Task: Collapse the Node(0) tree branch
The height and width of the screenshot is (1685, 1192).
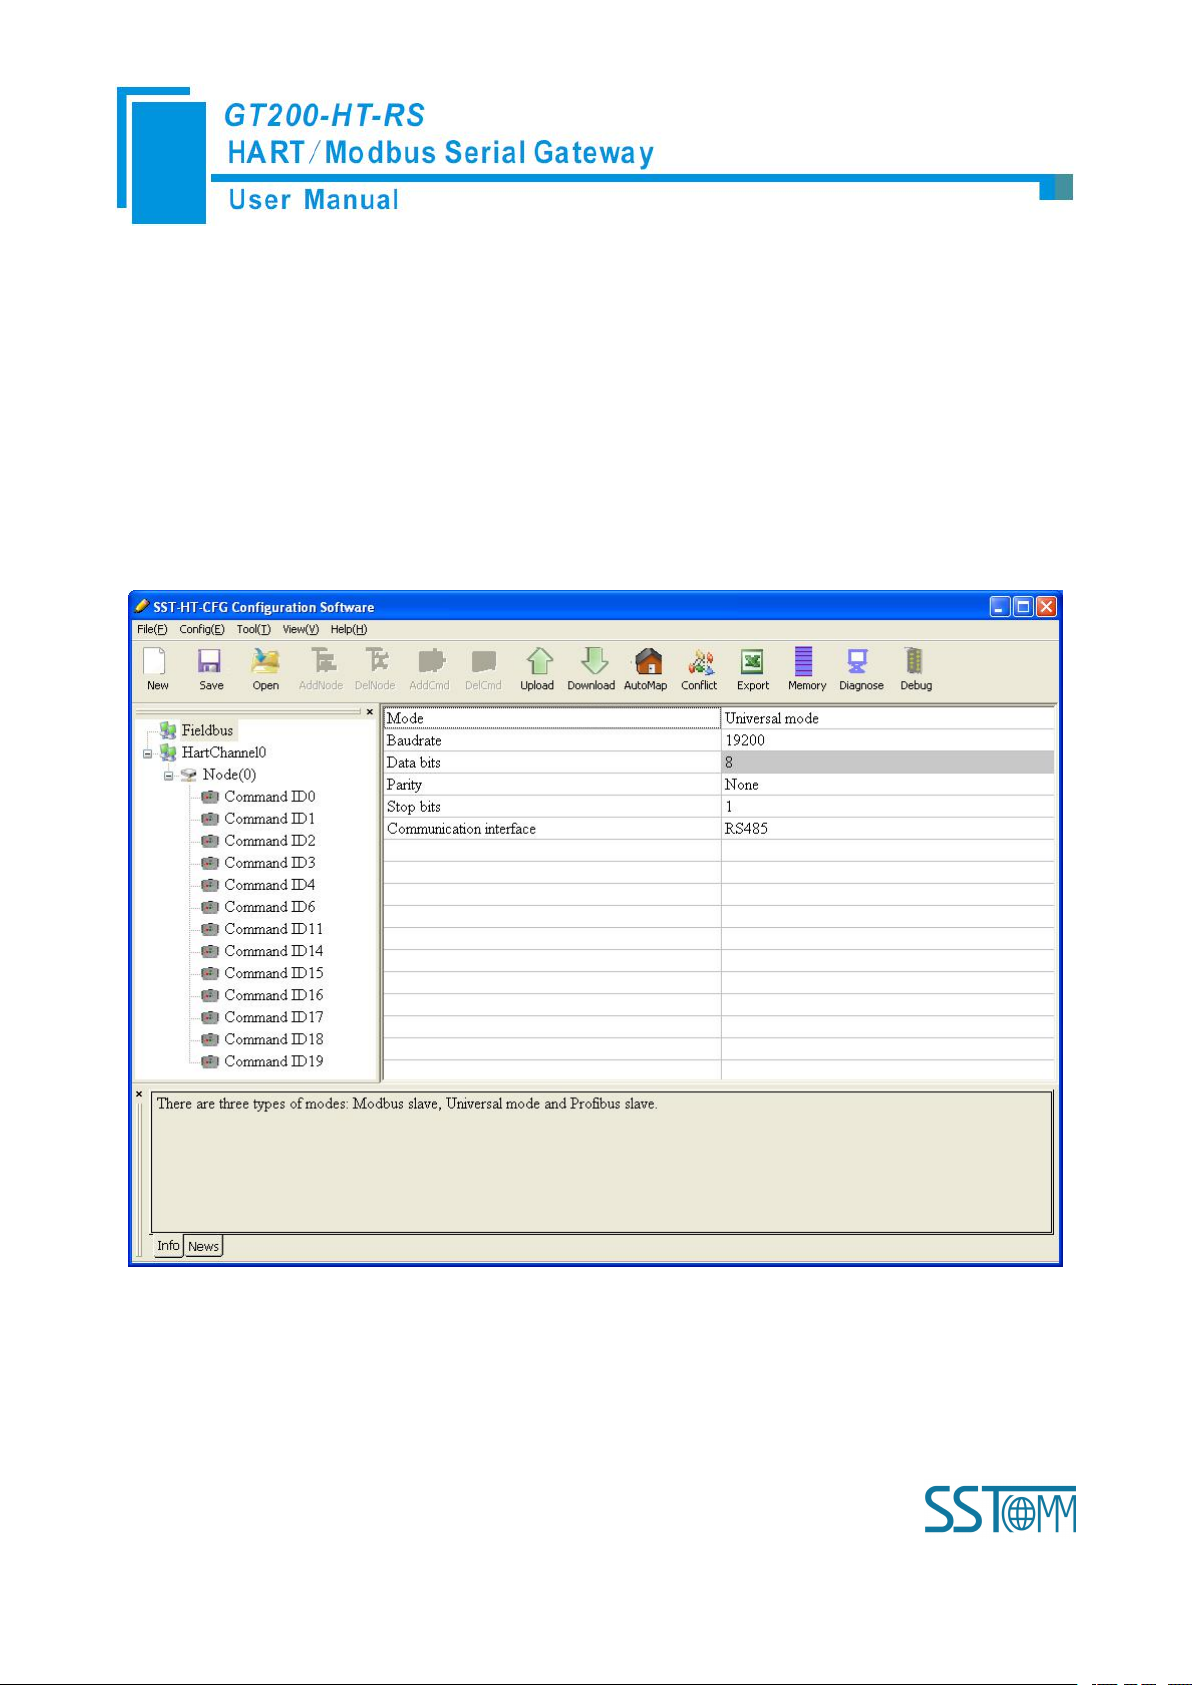Action: (x=168, y=776)
